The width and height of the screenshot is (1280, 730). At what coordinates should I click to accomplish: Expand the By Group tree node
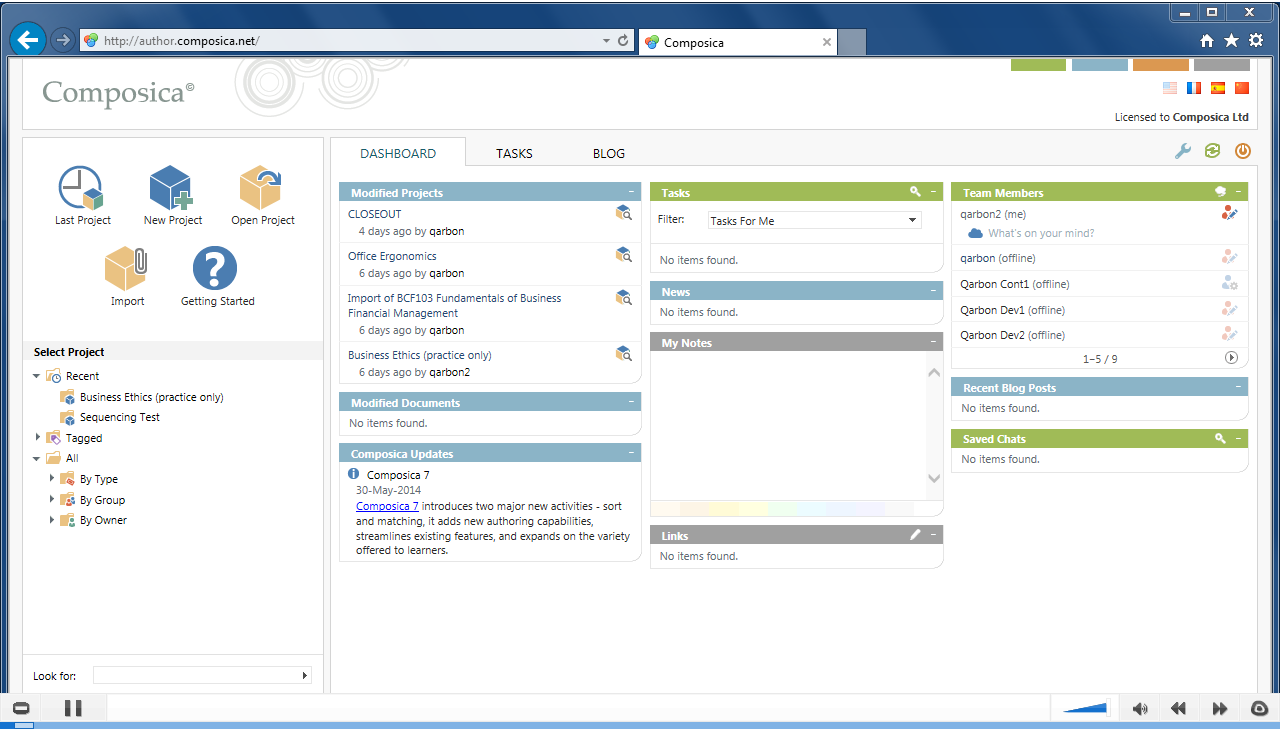(52, 499)
